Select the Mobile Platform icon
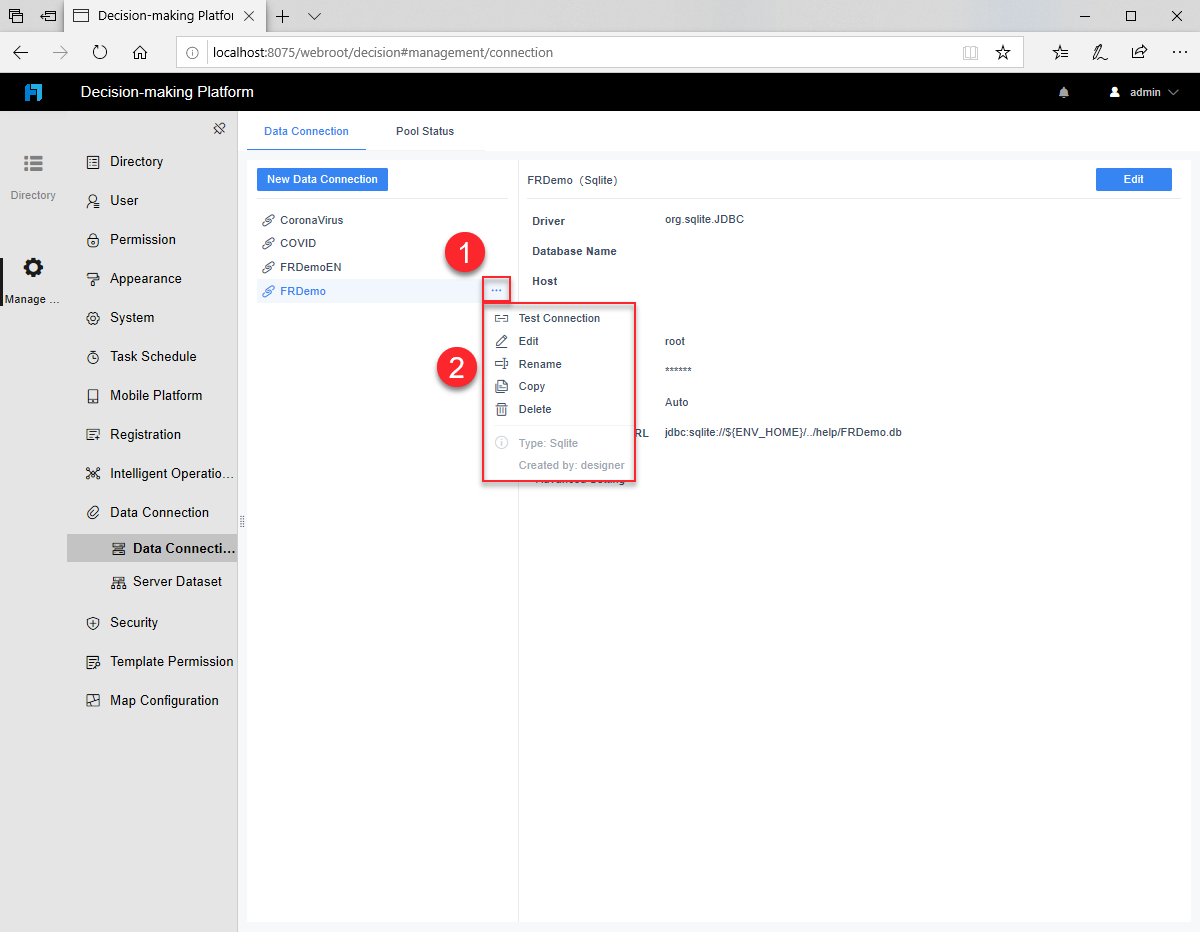Screen dimensions: 1200x932 coord(92,395)
